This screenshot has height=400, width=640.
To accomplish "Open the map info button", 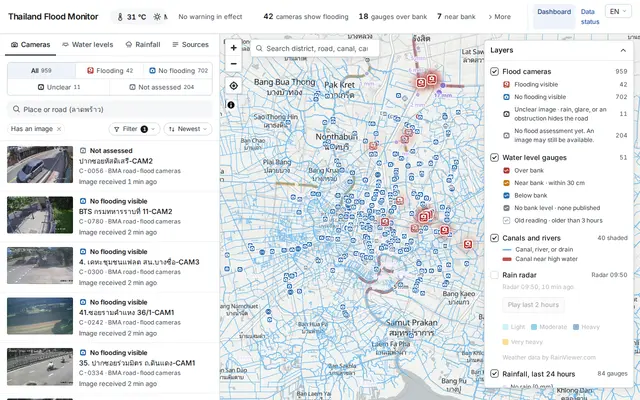I will (x=231, y=105).
